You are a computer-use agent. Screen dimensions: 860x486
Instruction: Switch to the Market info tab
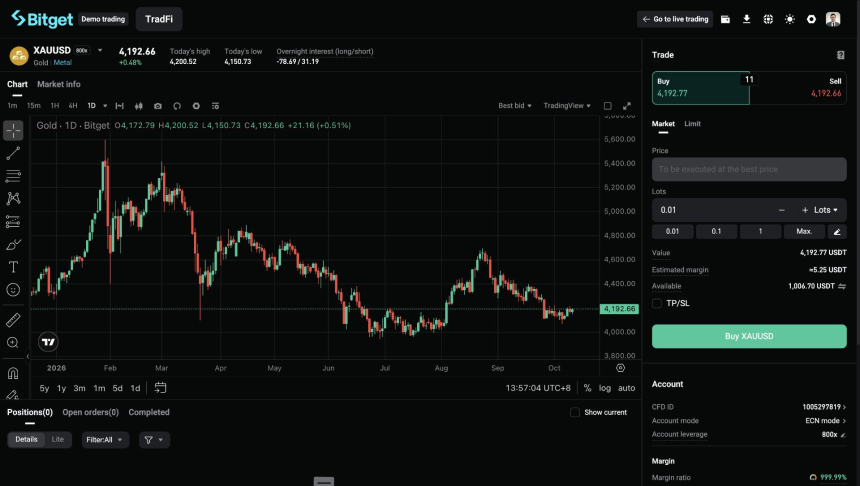(x=59, y=84)
